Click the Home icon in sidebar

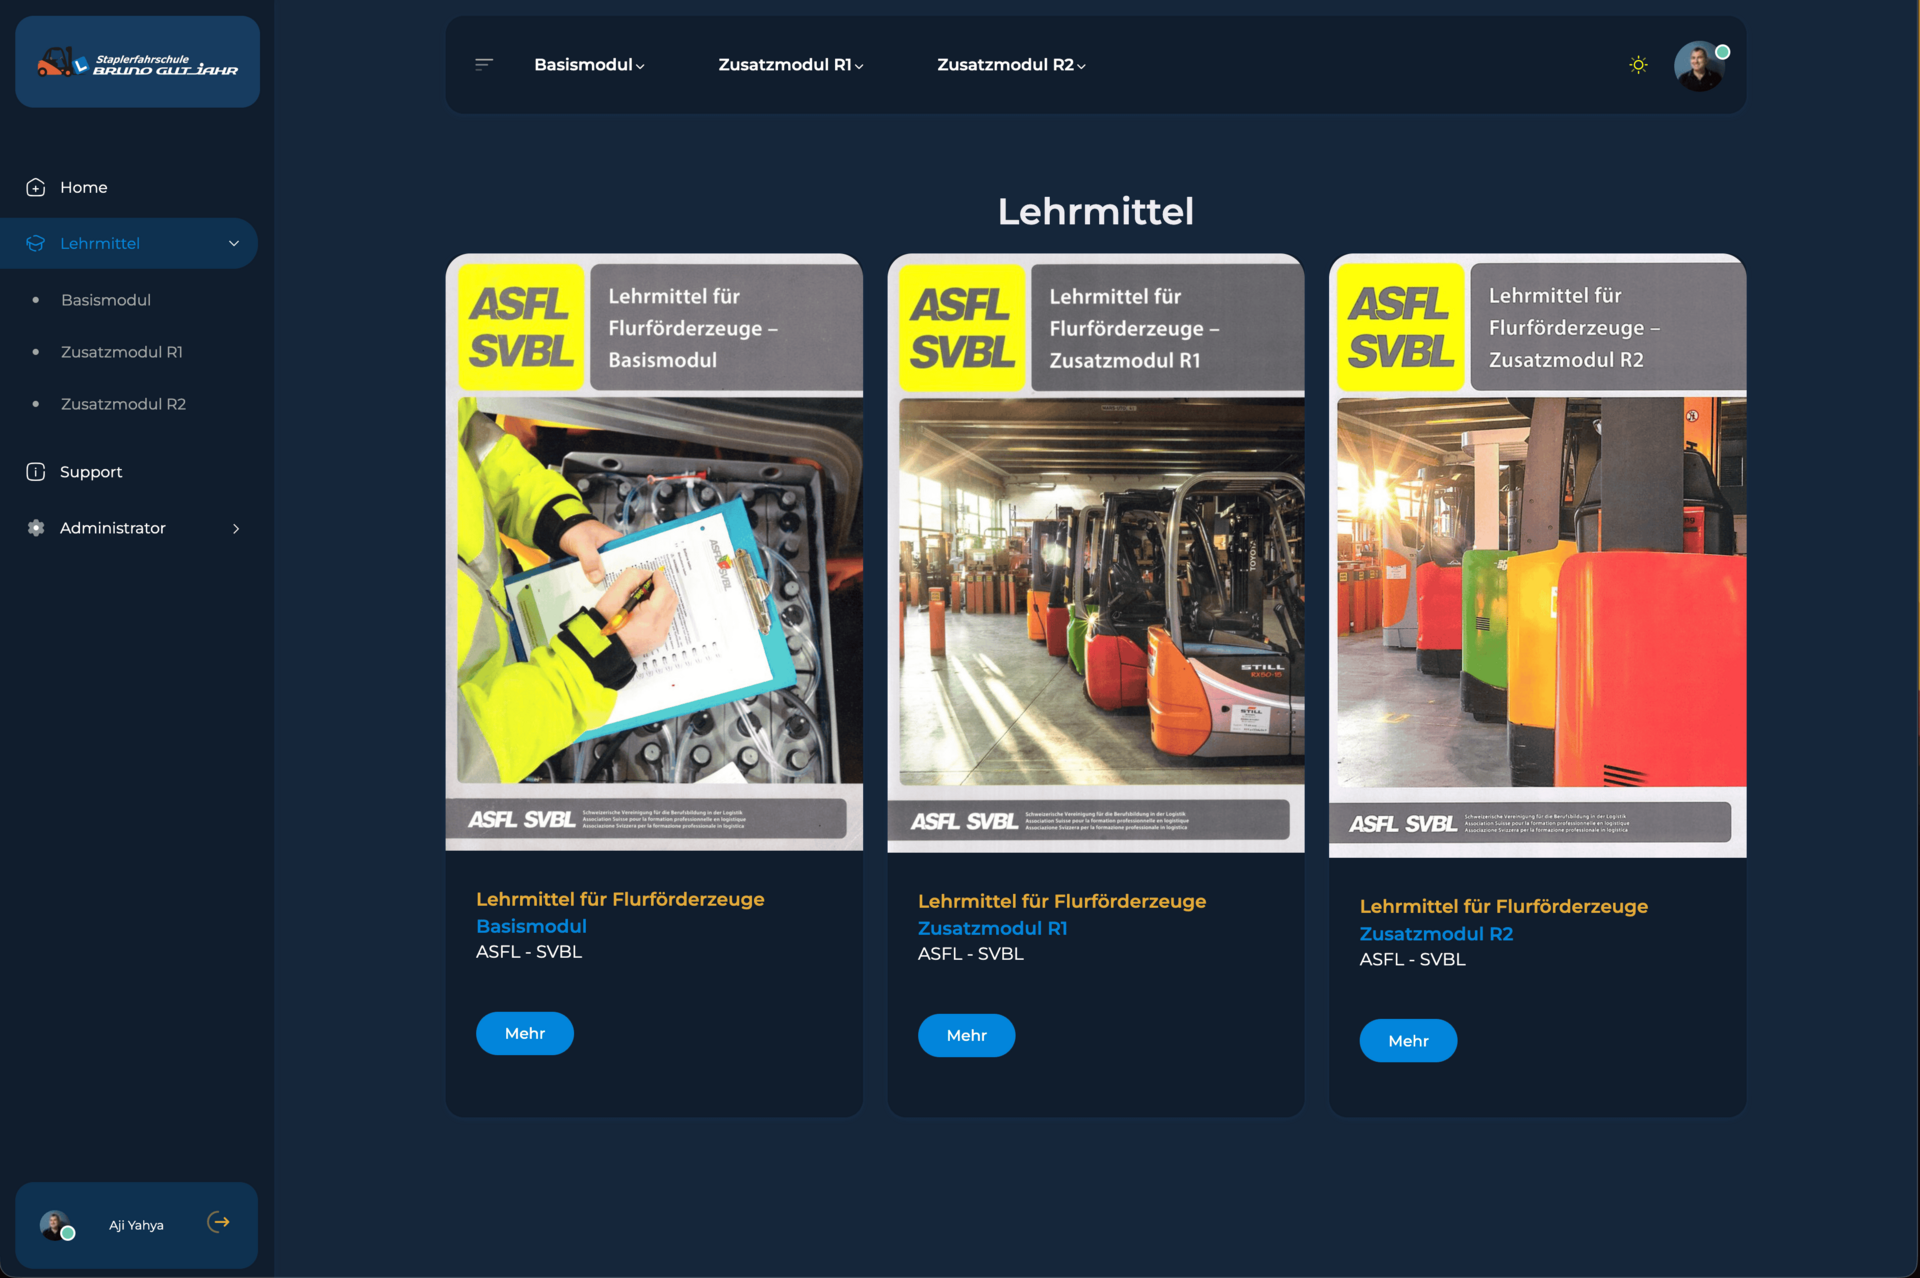(x=36, y=187)
